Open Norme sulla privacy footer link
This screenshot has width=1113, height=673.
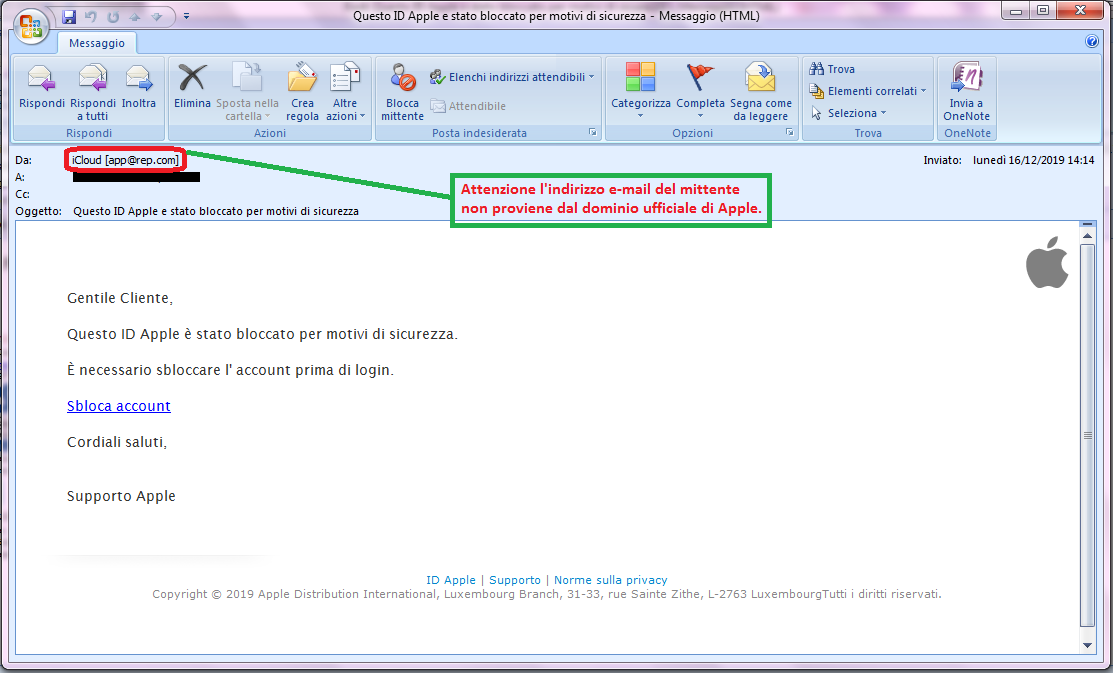click(610, 580)
